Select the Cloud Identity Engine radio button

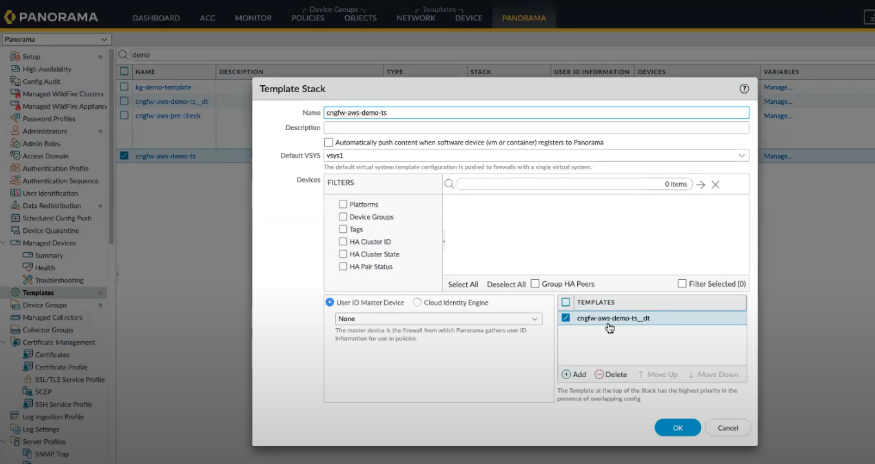[x=417, y=302]
